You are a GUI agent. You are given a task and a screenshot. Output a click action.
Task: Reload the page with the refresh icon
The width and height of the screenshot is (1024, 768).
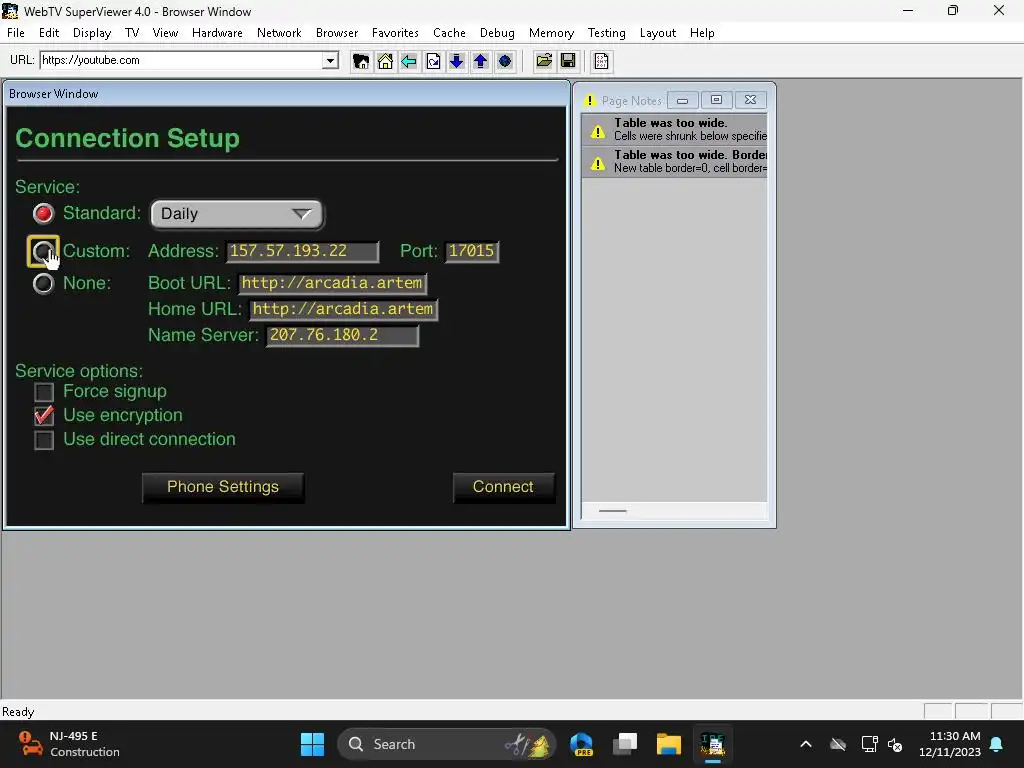coord(433,61)
